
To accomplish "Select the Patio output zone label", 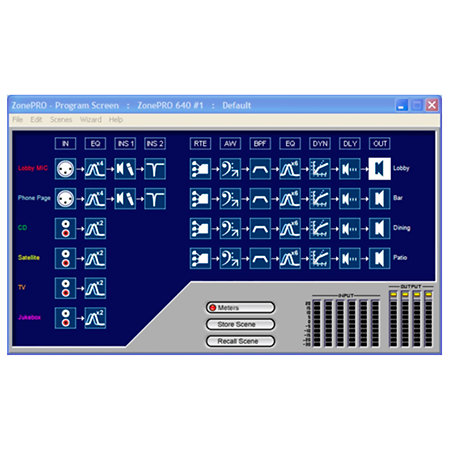I will tap(400, 257).
